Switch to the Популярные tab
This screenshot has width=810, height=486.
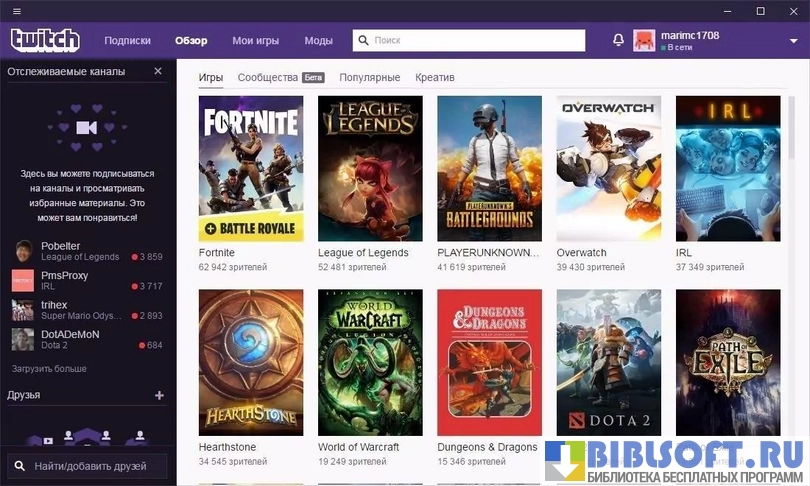369,77
